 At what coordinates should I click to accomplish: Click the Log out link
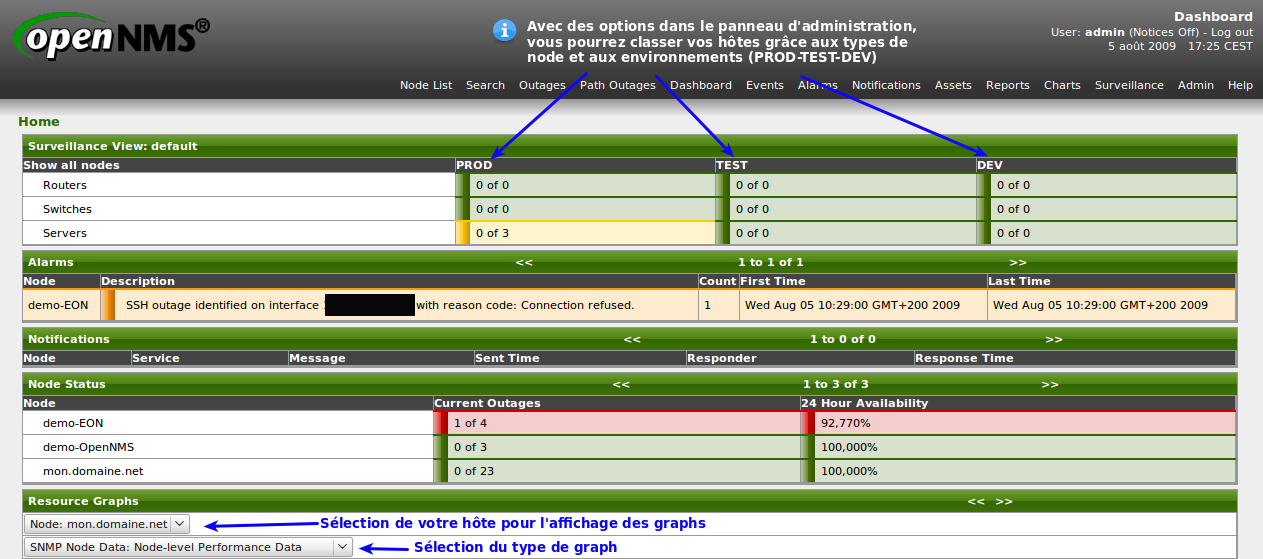tap(1232, 32)
